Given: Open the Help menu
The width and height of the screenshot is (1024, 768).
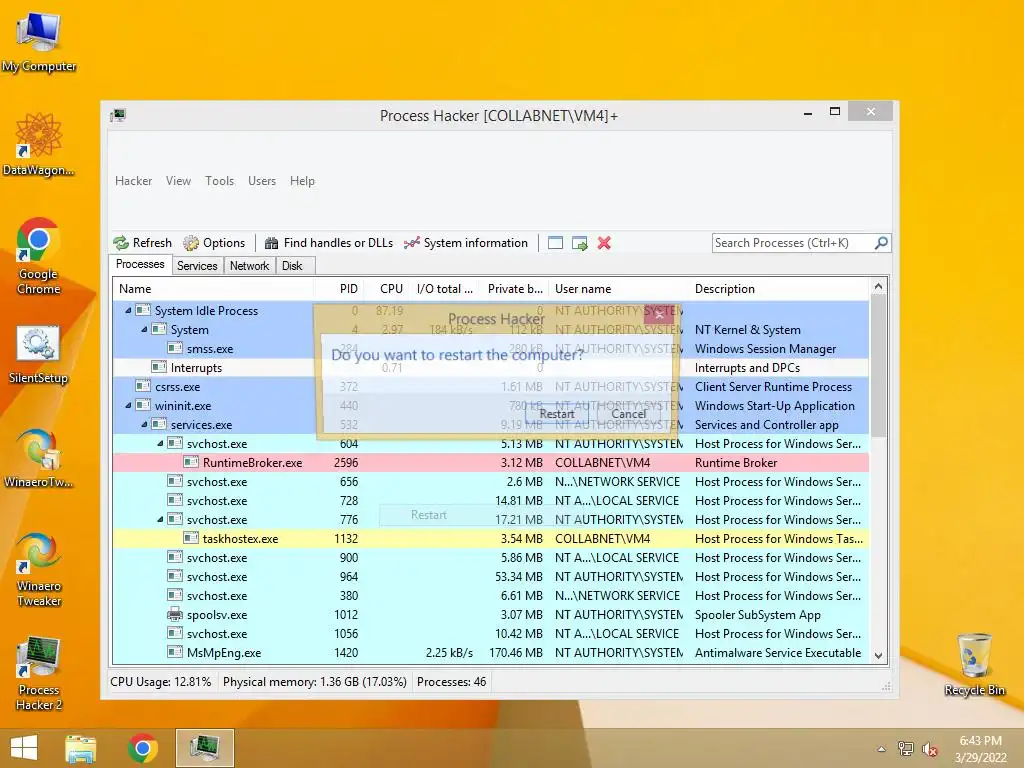Looking at the screenshot, I should (302, 181).
